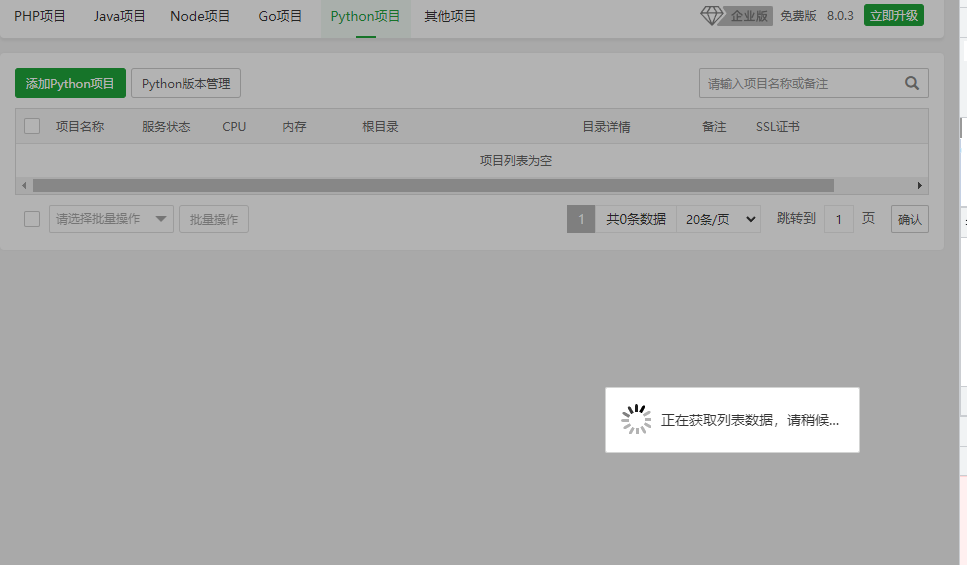Click the enterprise diamond icon
This screenshot has width=967, height=565.
(x=712, y=15)
